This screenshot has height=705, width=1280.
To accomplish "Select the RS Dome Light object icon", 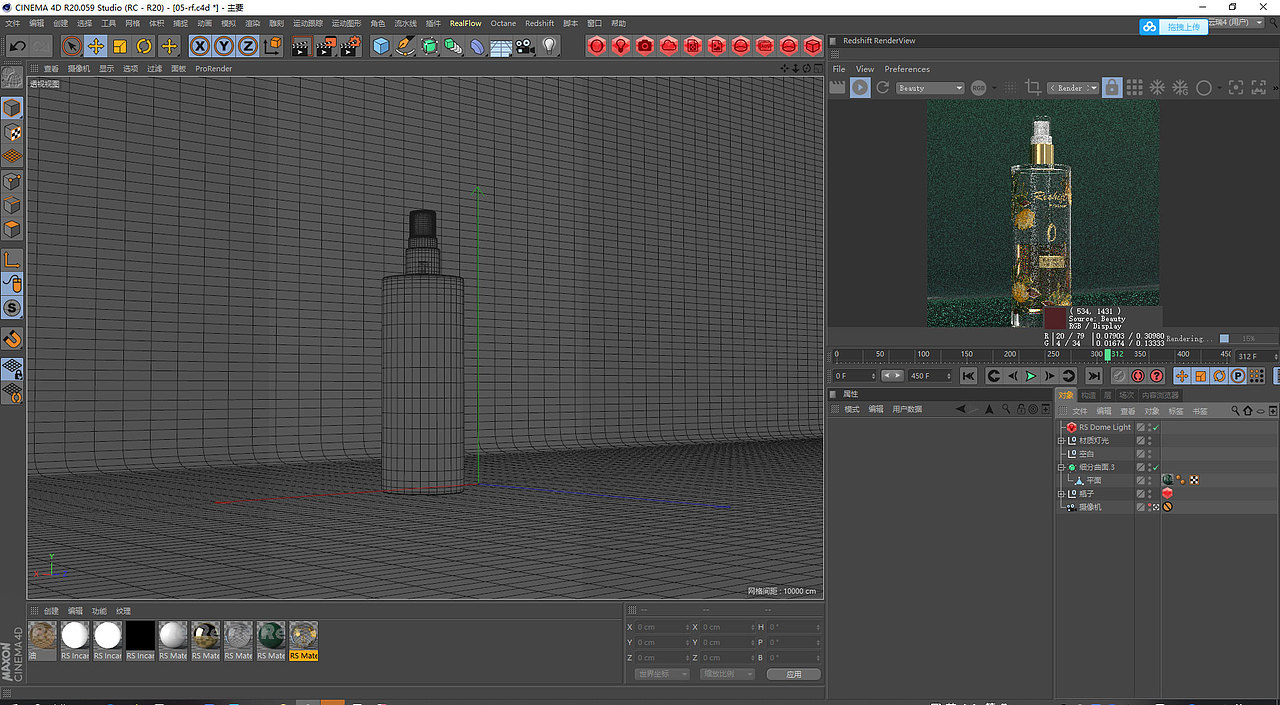I will [x=1071, y=427].
